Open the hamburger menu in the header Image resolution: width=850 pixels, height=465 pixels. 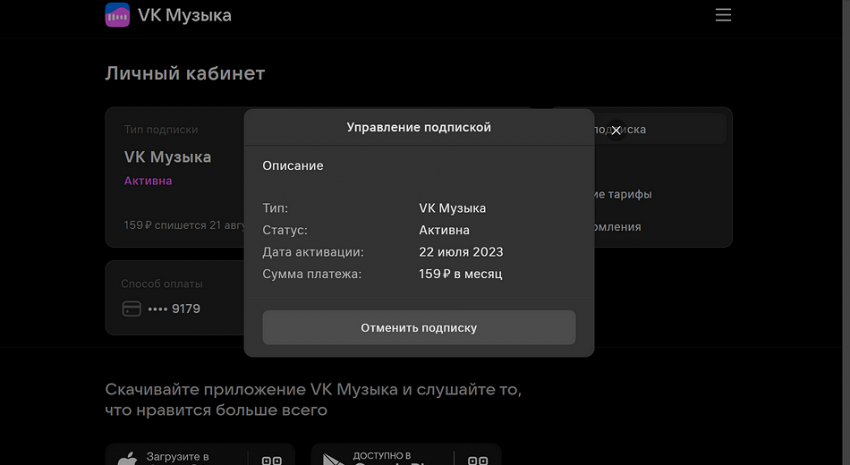point(723,15)
